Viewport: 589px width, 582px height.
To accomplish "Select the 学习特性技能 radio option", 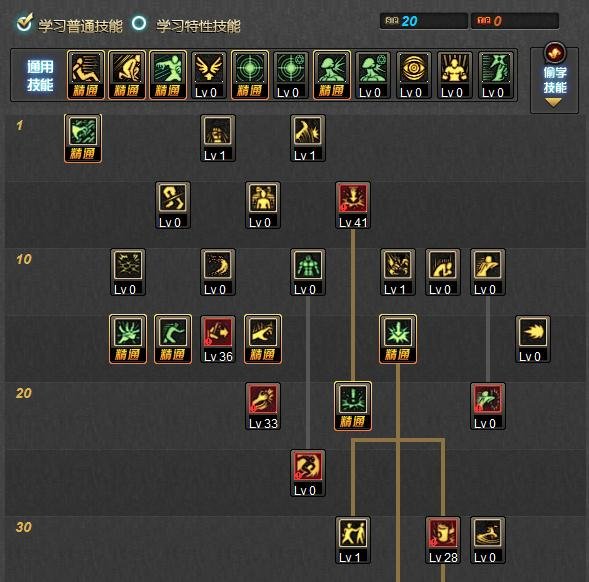I will (x=139, y=23).
